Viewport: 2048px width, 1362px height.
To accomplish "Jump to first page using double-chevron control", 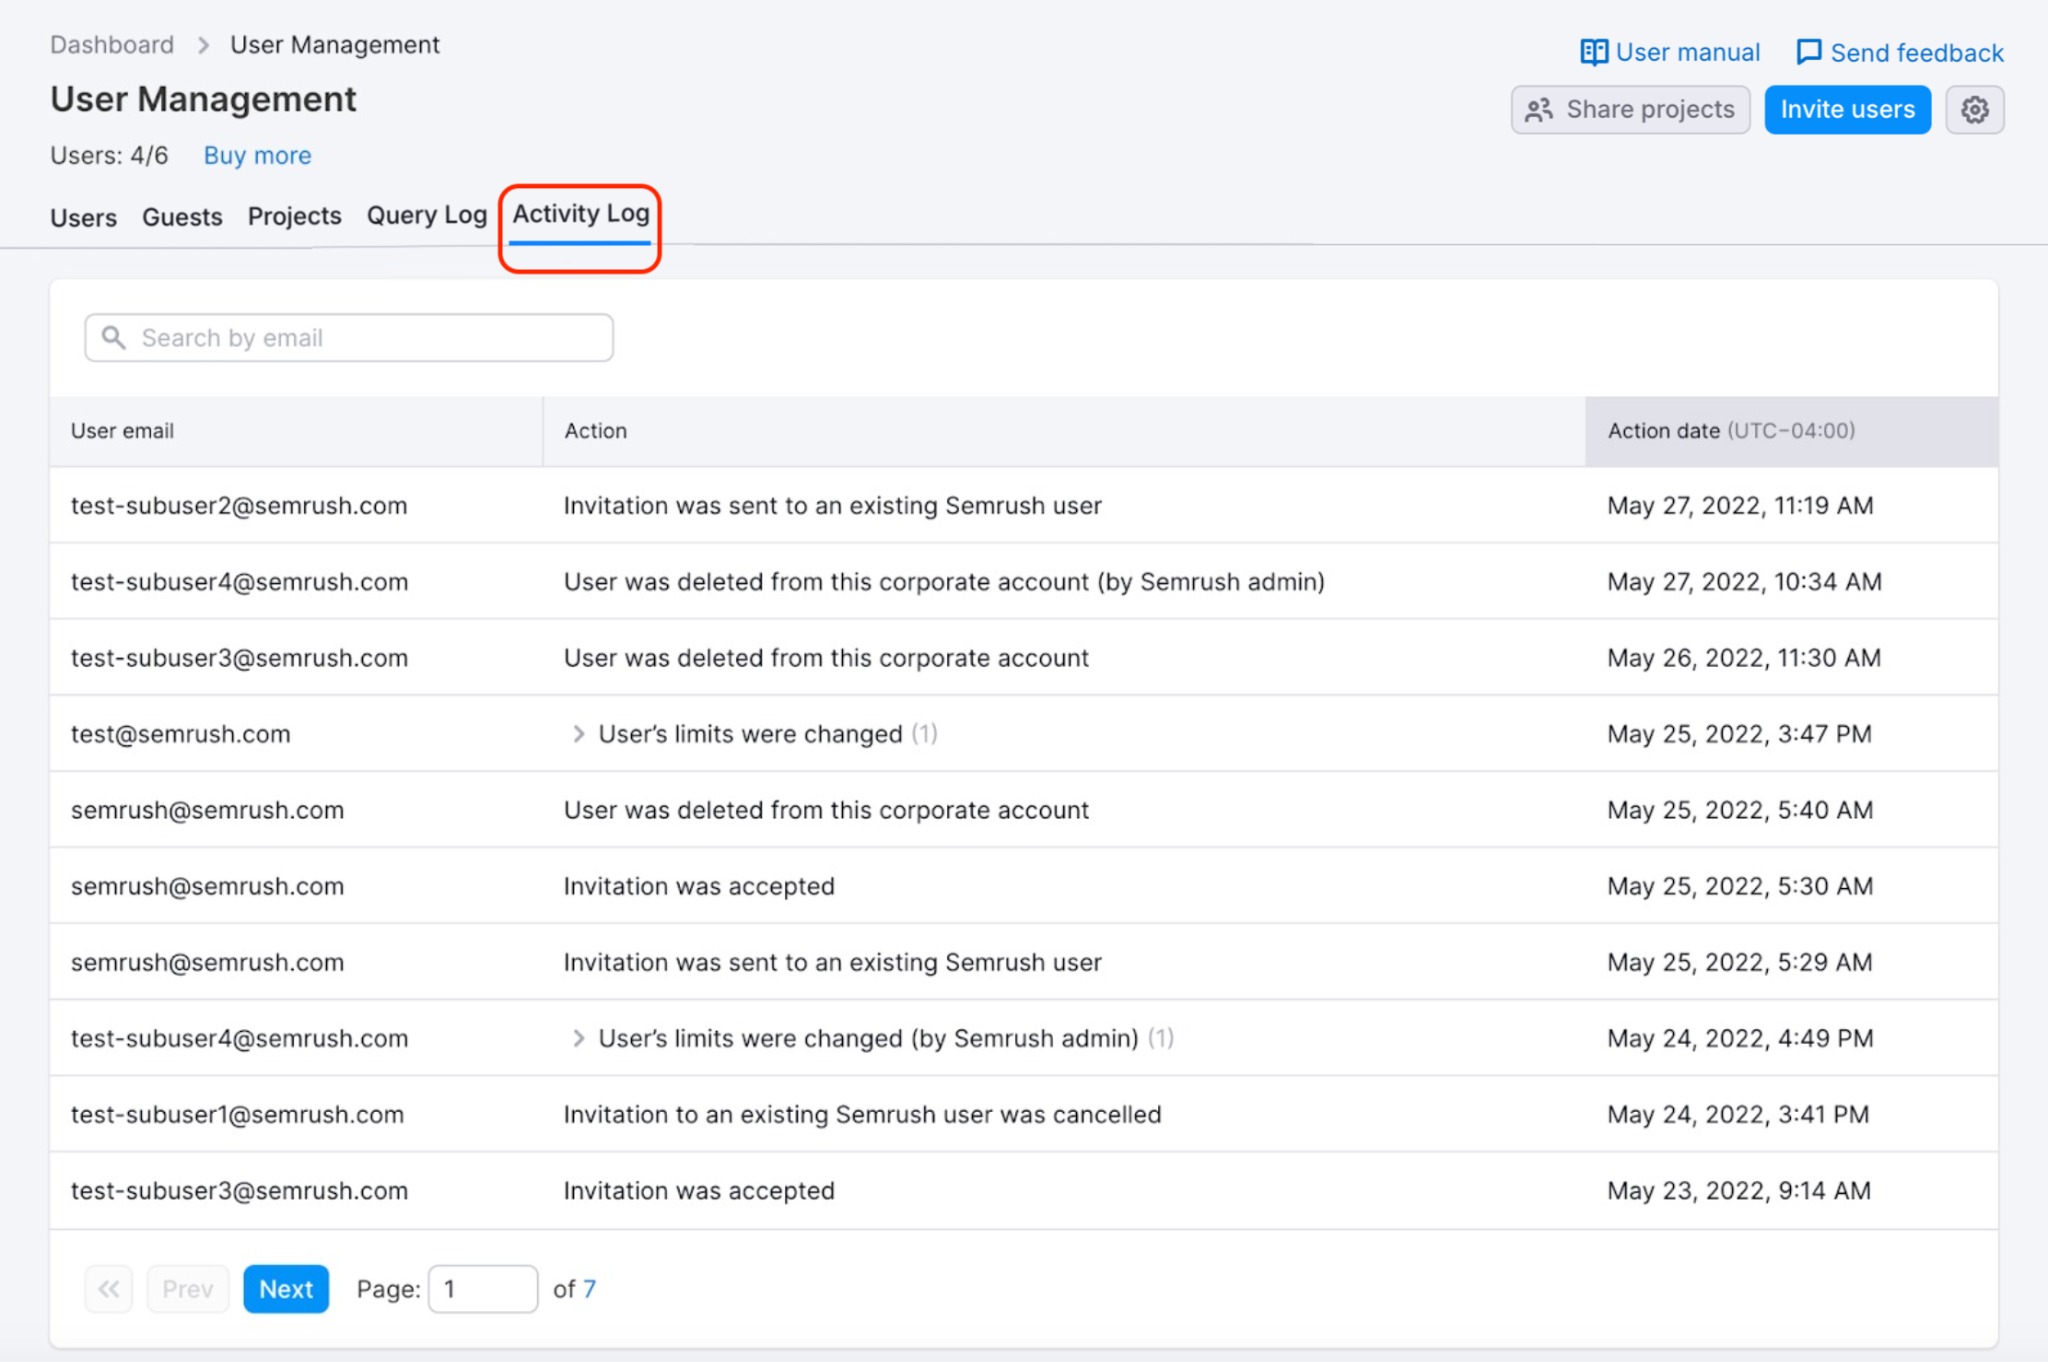I will (108, 1289).
